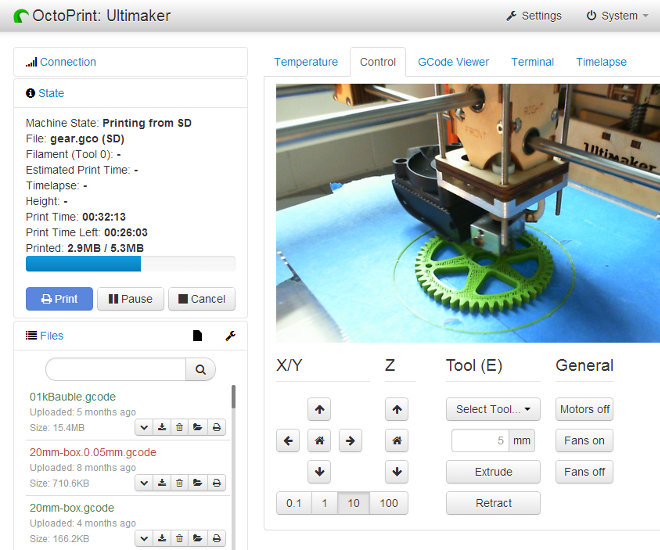Click file name 01kBauble.gcode
This screenshot has height=550, width=660.
[x=72, y=397]
